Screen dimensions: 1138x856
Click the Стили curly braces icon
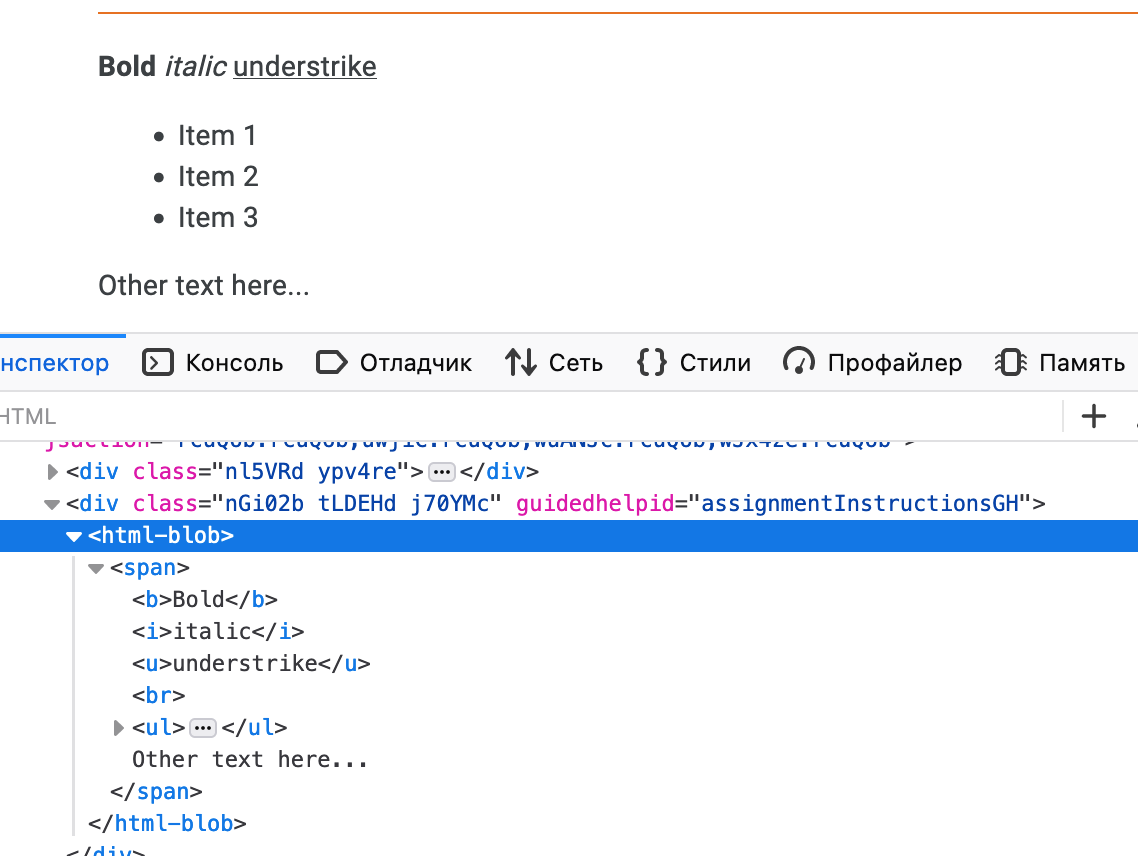tap(651, 362)
